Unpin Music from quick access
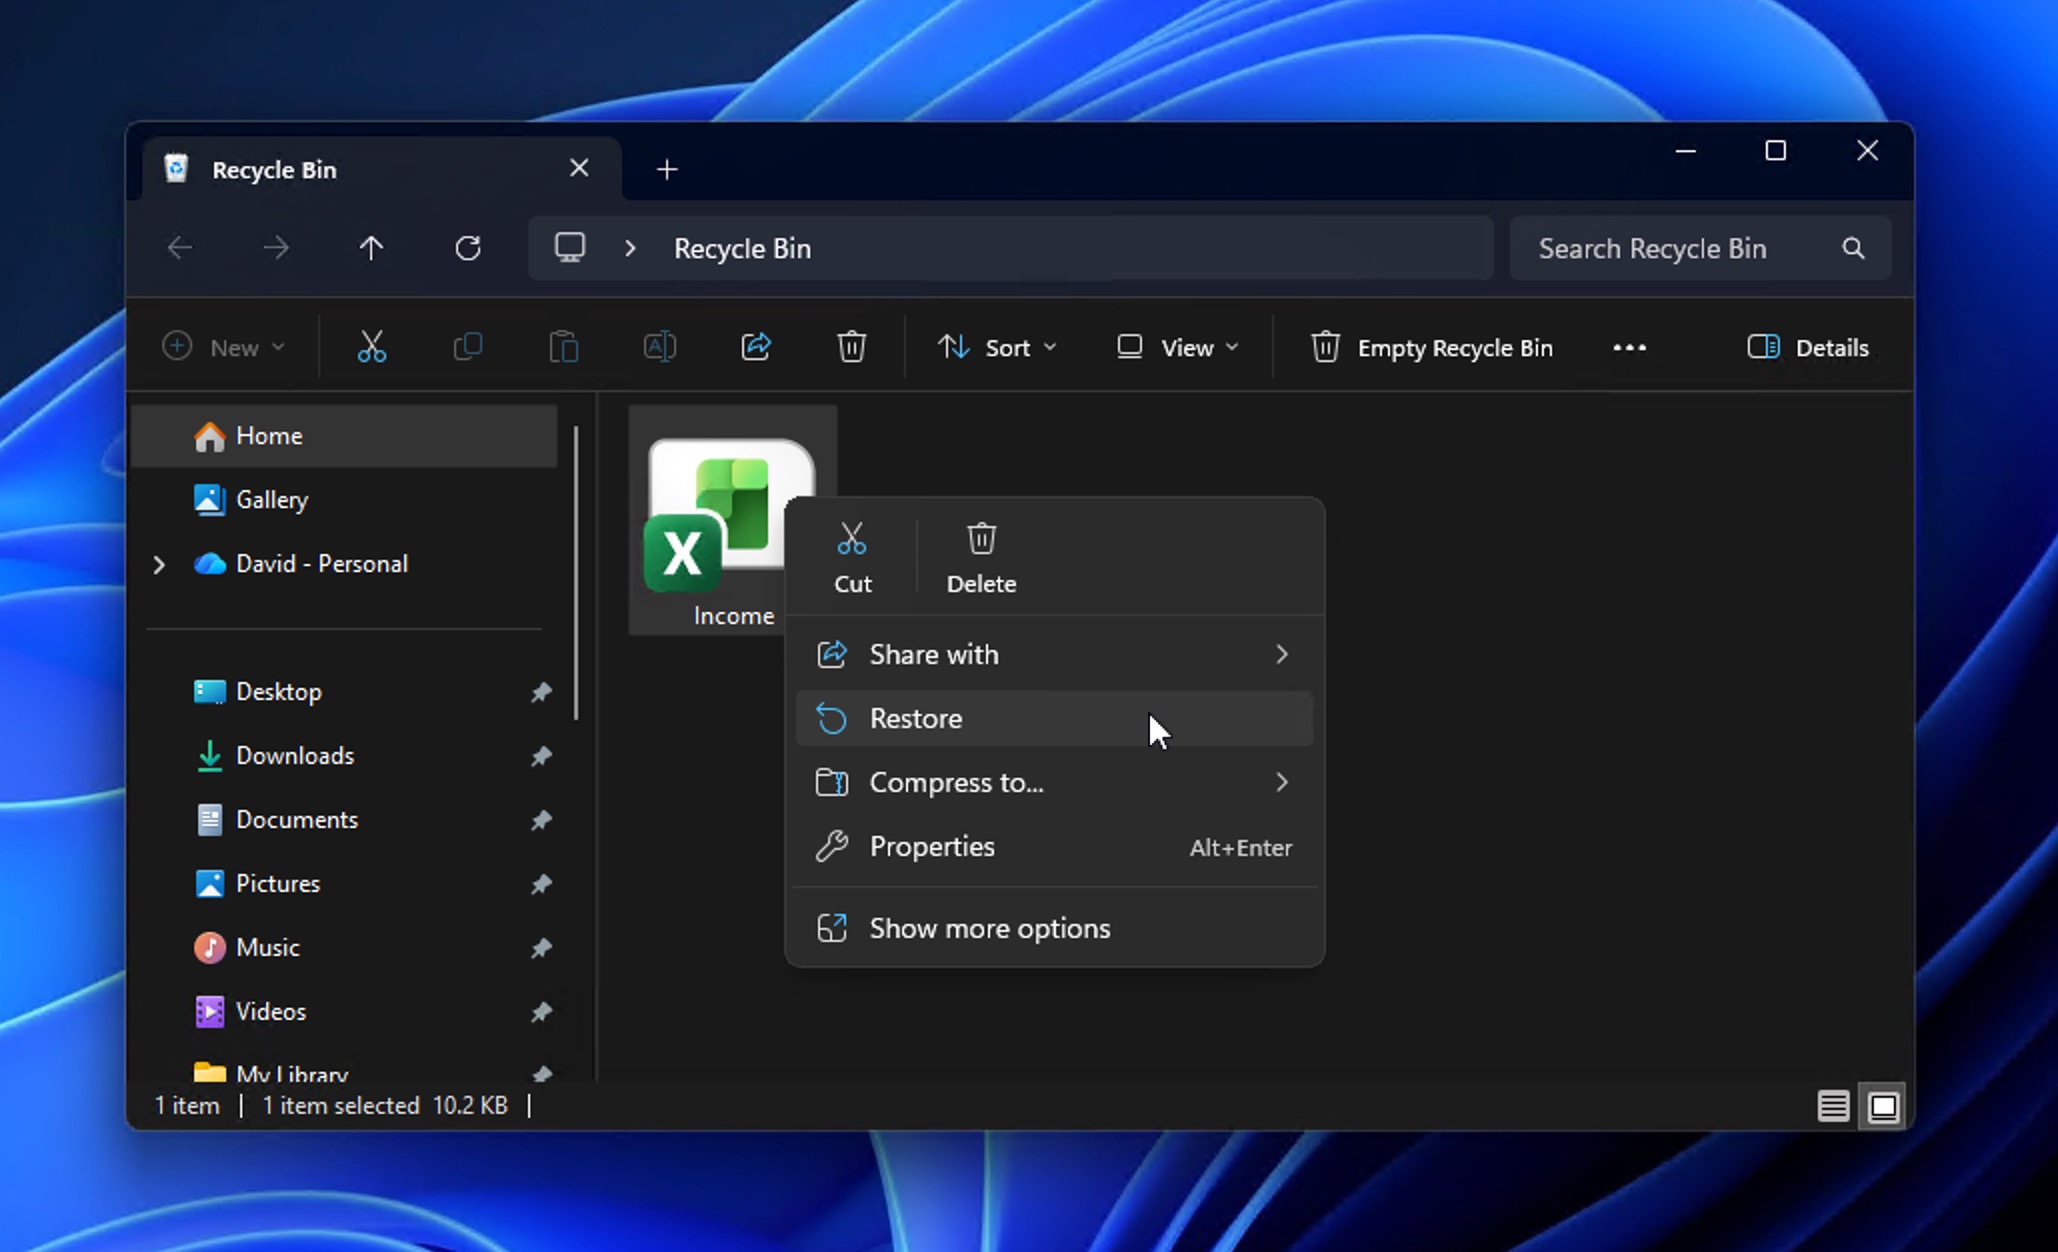 coord(541,948)
